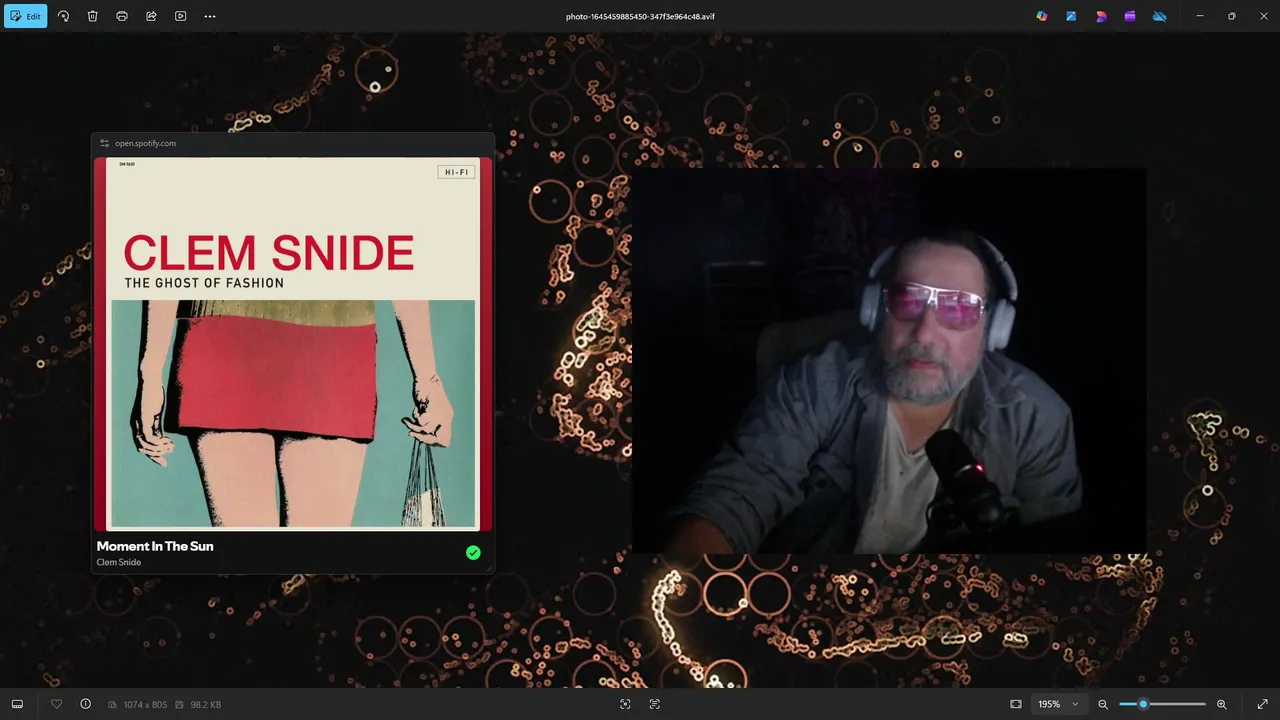Click the Clem Snide artist name under the title
This screenshot has width=1280, height=720.
click(119, 562)
